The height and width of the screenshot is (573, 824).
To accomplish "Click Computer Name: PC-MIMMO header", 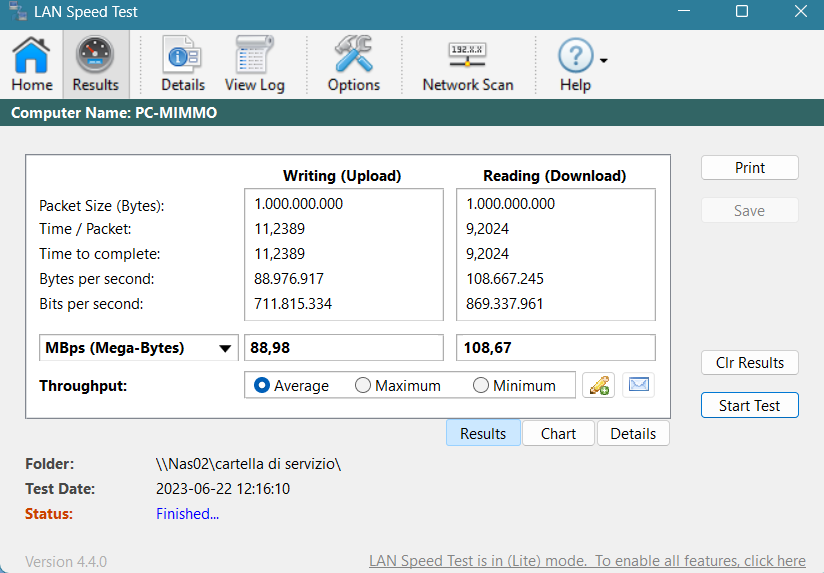I will pos(114,113).
